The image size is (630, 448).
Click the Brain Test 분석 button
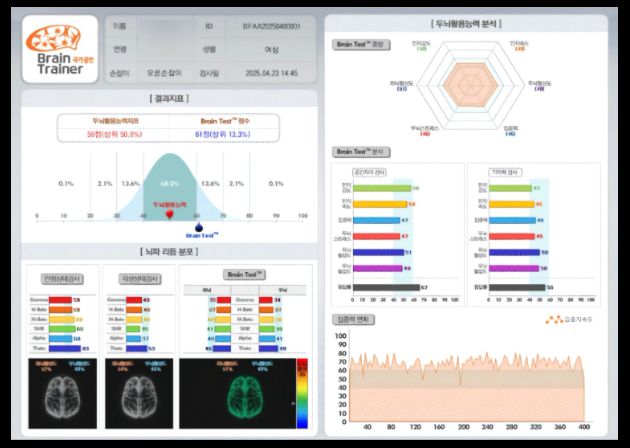click(x=361, y=152)
